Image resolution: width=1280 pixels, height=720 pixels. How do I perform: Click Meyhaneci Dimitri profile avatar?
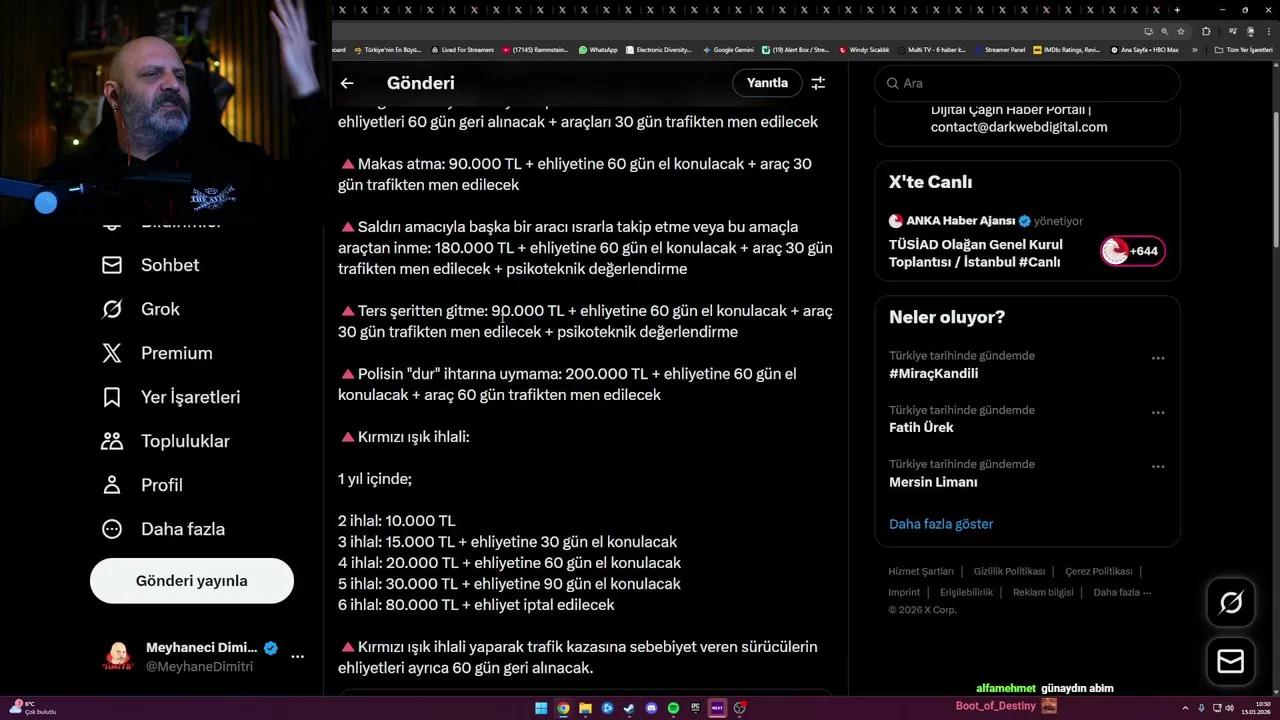[118, 657]
